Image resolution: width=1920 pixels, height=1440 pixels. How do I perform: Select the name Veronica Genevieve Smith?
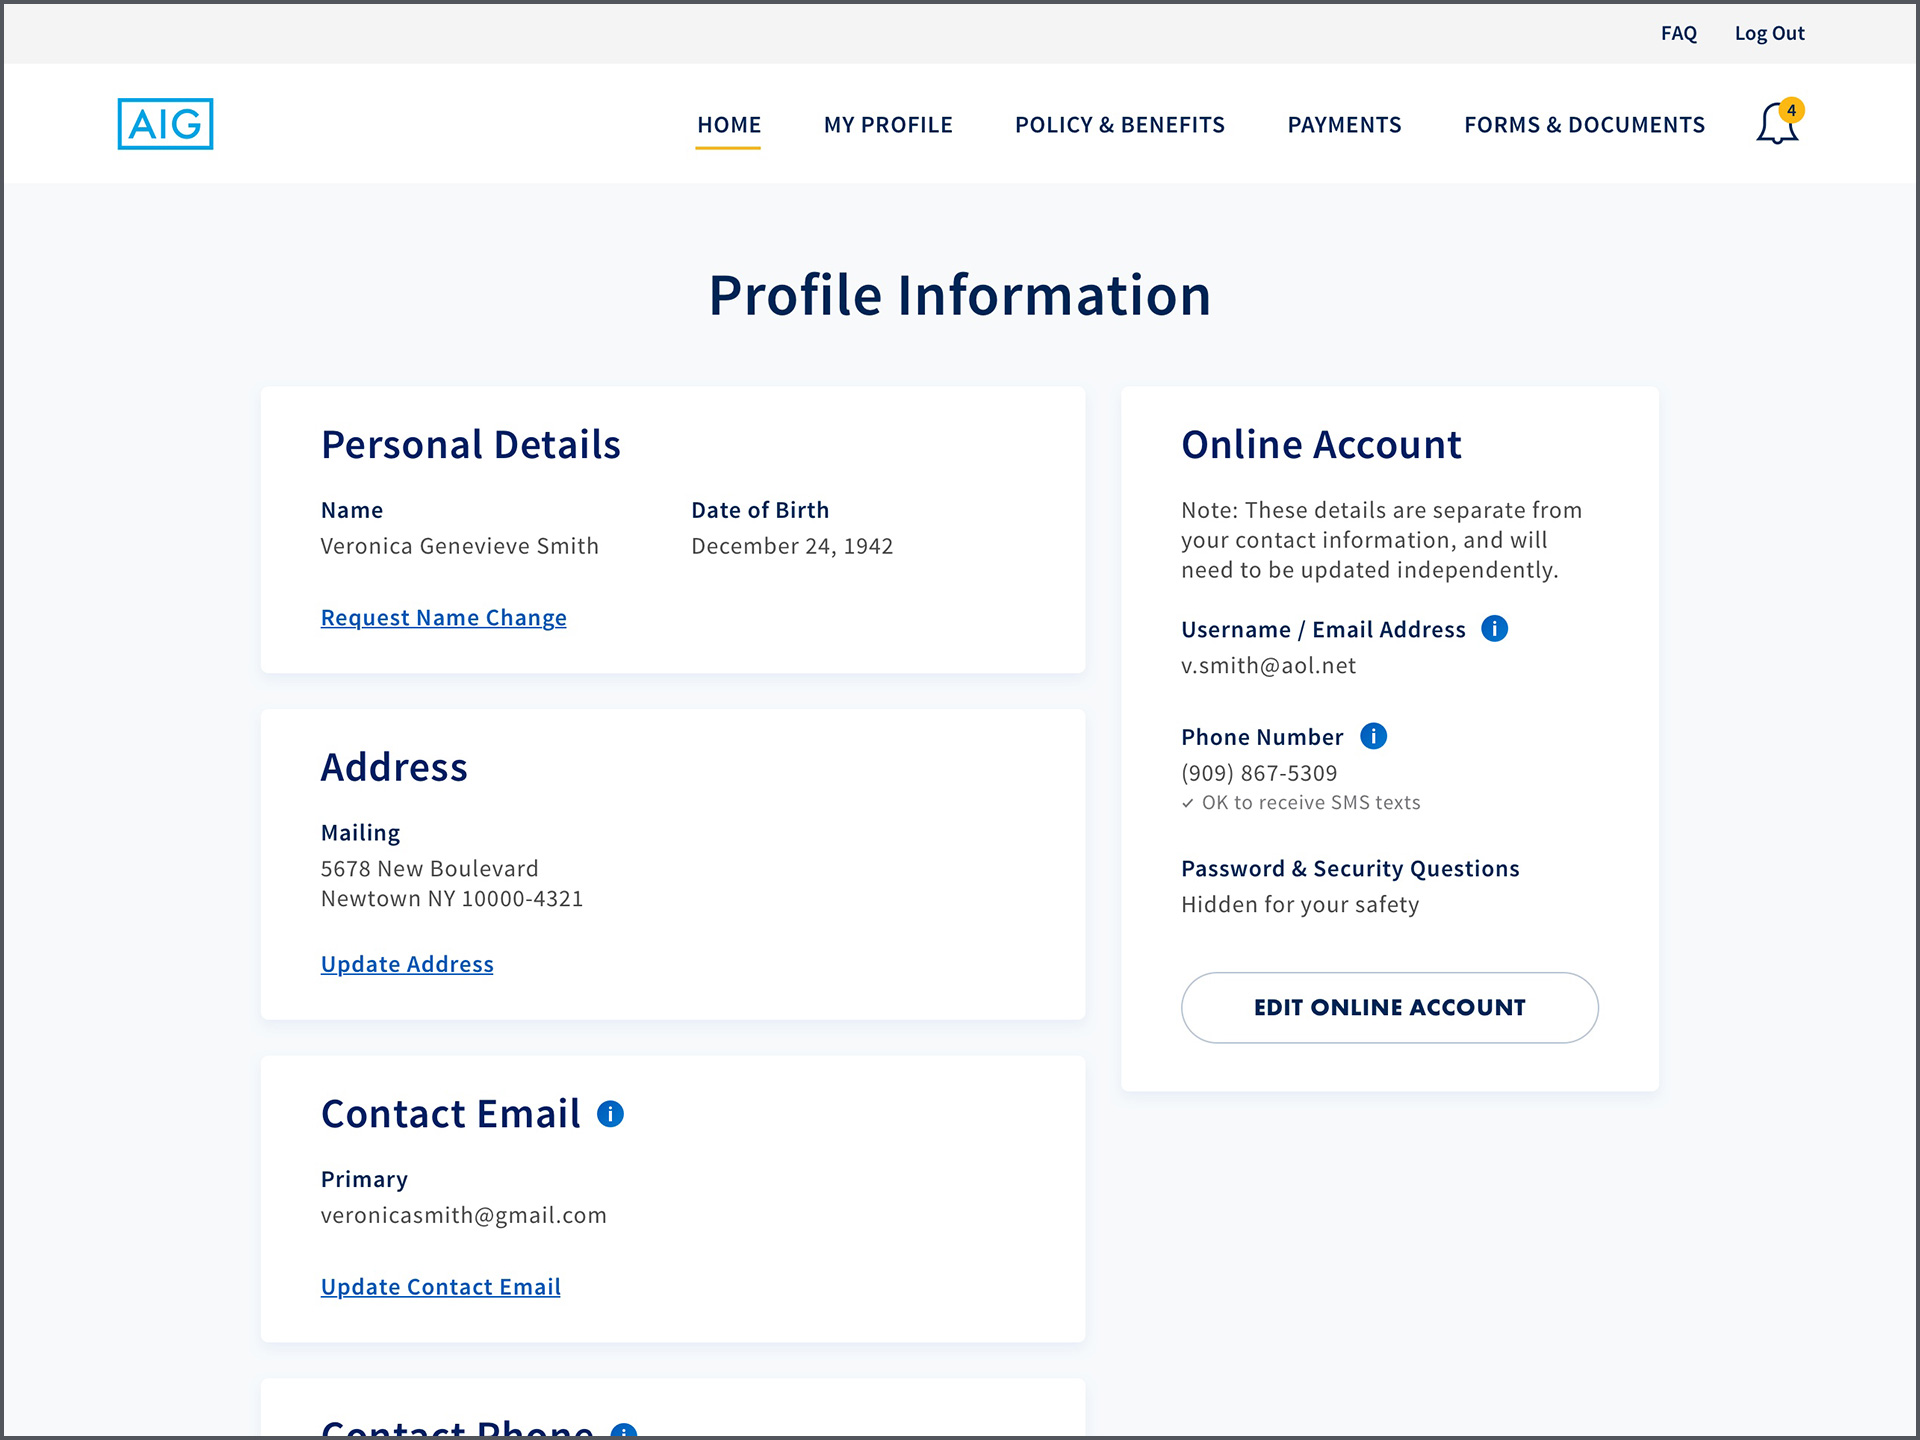(x=459, y=546)
